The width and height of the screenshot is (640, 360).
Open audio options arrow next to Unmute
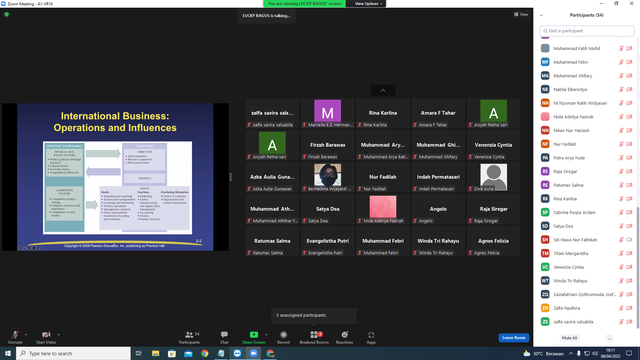[26, 335]
